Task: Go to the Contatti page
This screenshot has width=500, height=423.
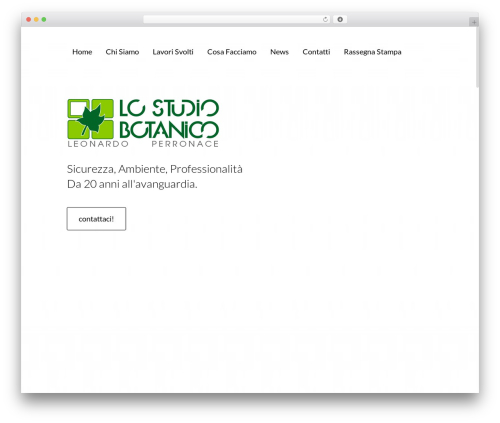Action: tap(316, 52)
